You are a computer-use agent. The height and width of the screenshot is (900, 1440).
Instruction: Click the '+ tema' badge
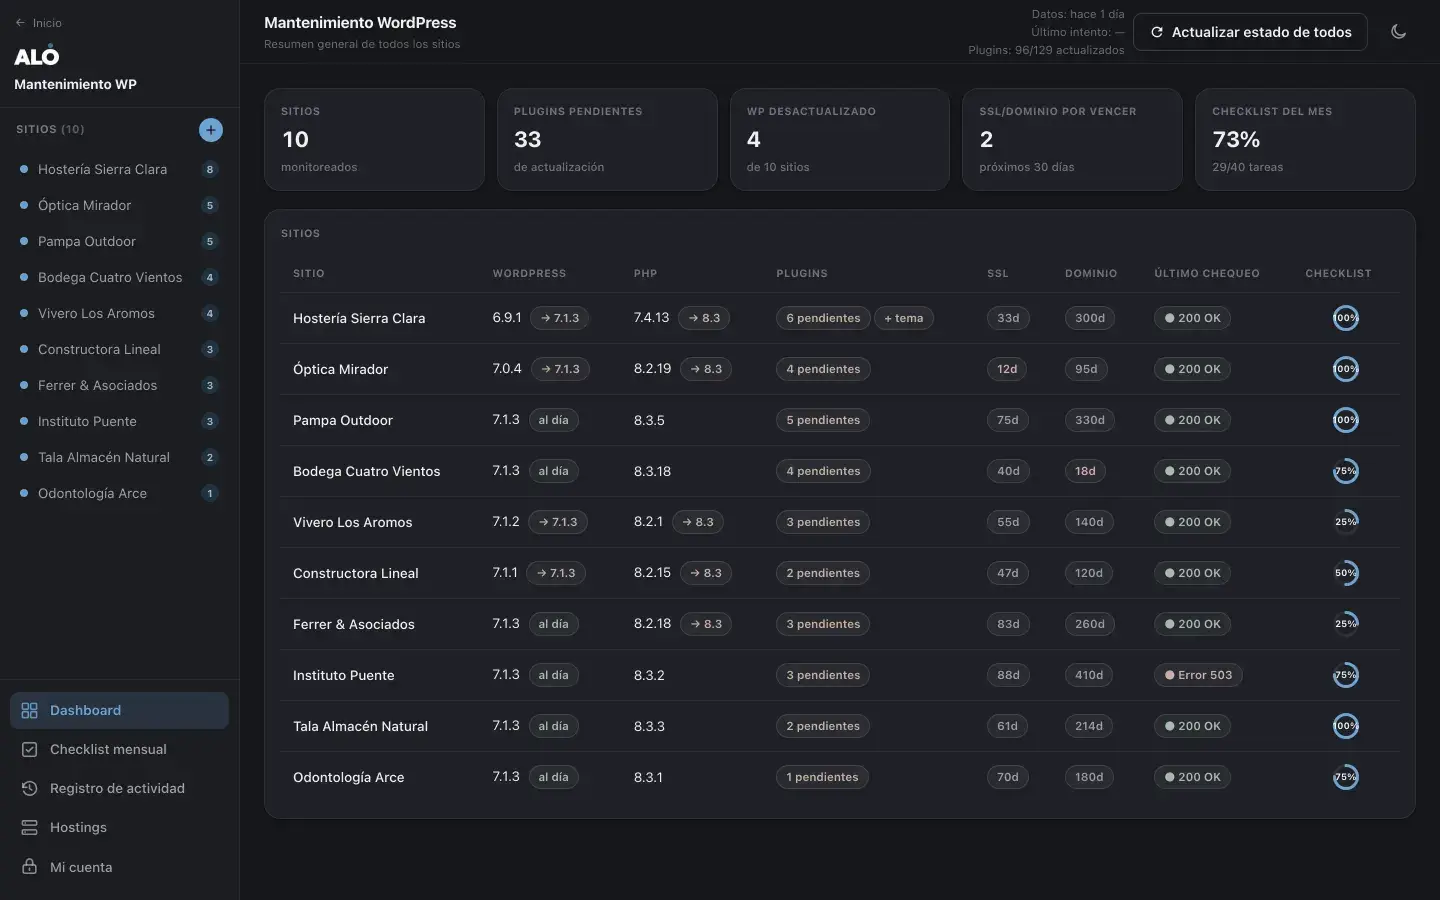coord(904,318)
